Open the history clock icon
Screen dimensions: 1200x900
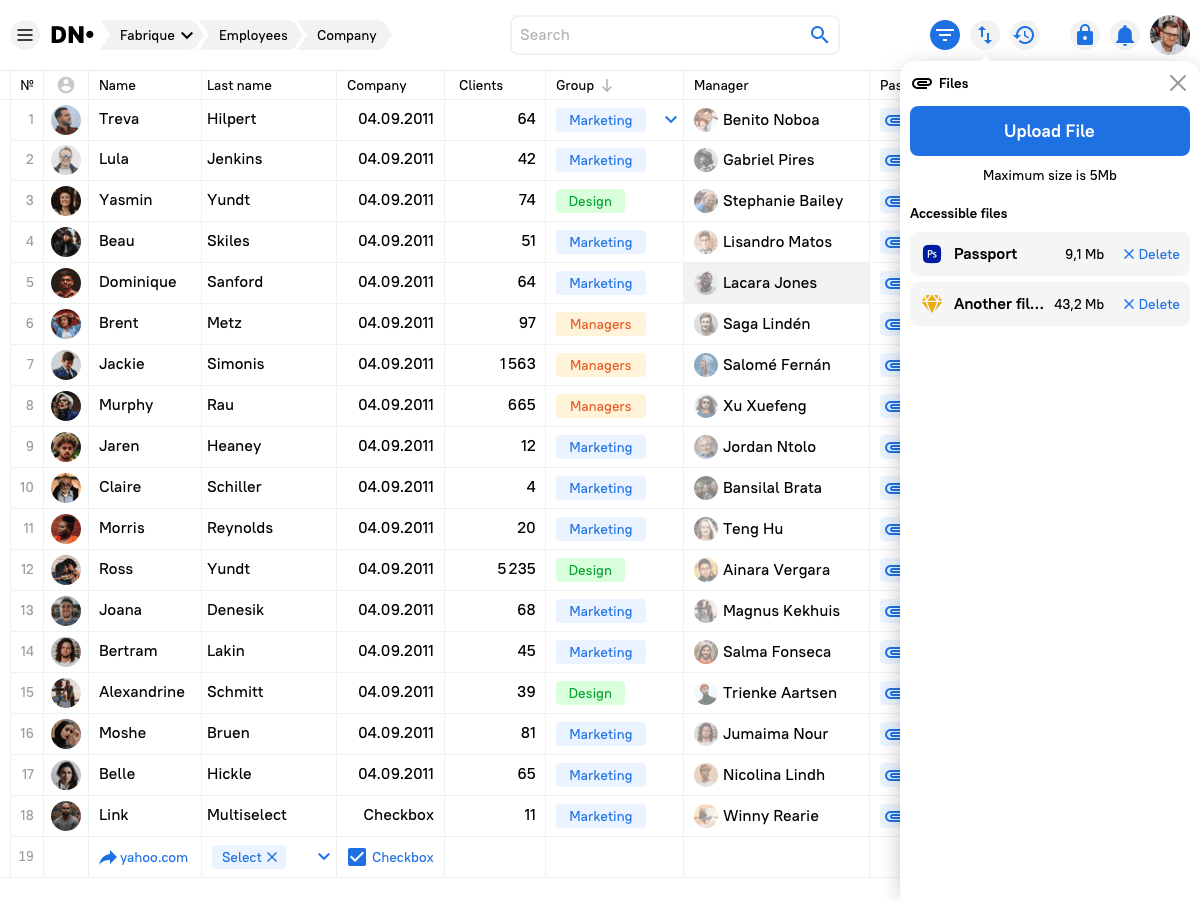tap(1024, 35)
